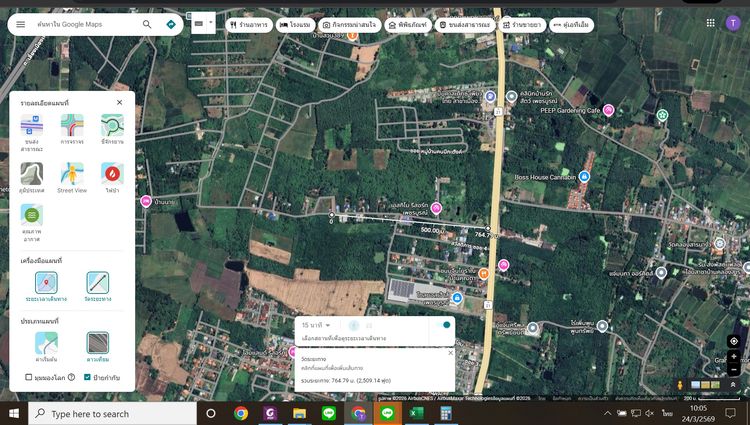Switch to Default map type thumbnail
The image size is (750, 425).
[x=46, y=344]
